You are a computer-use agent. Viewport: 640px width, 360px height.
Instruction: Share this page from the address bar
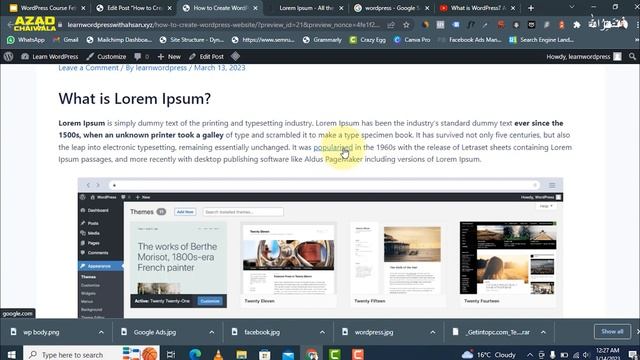391,25
